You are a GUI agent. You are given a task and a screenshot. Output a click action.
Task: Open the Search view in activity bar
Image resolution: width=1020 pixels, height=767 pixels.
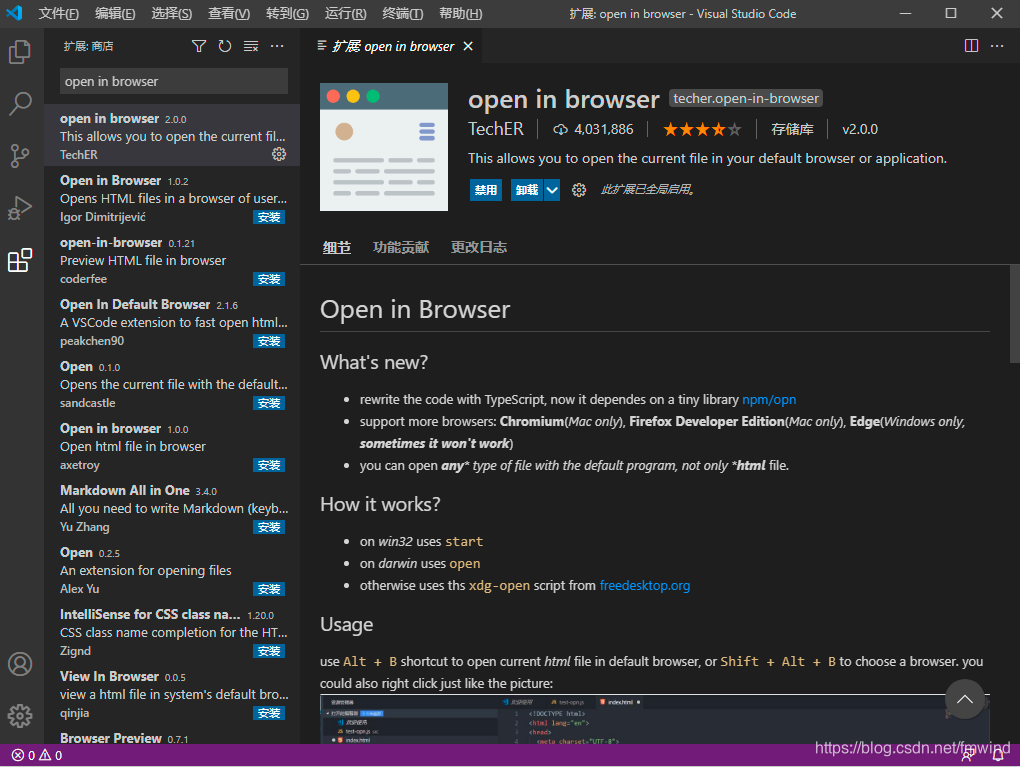(20, 103)
